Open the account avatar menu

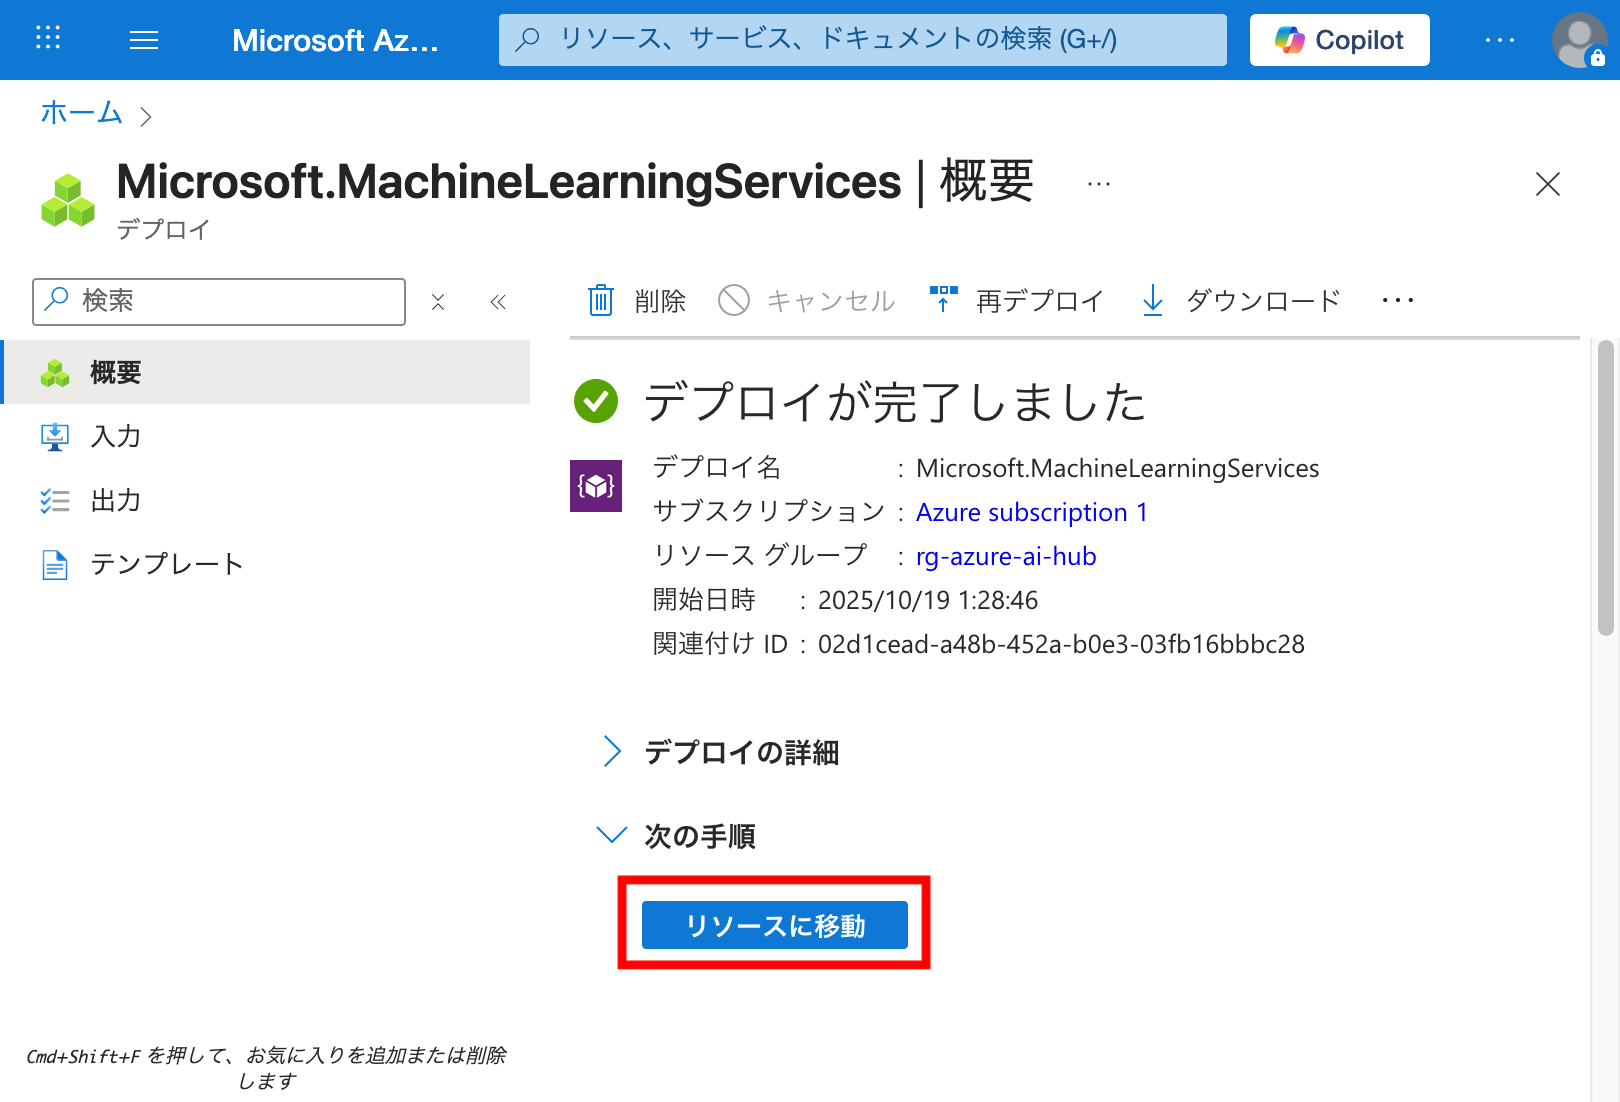1579,40
